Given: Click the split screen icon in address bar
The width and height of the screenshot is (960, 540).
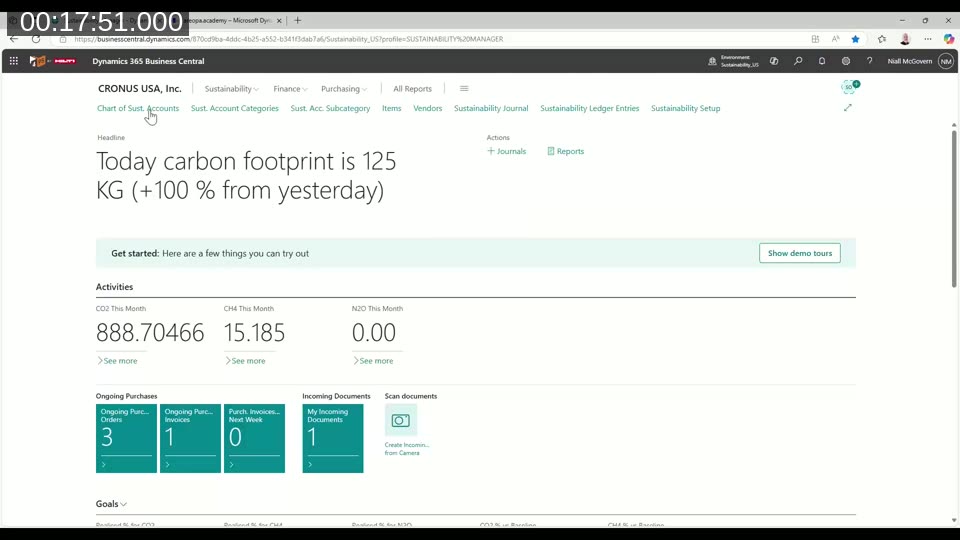Looking at the screenshot, I should [x=815, y=39].
